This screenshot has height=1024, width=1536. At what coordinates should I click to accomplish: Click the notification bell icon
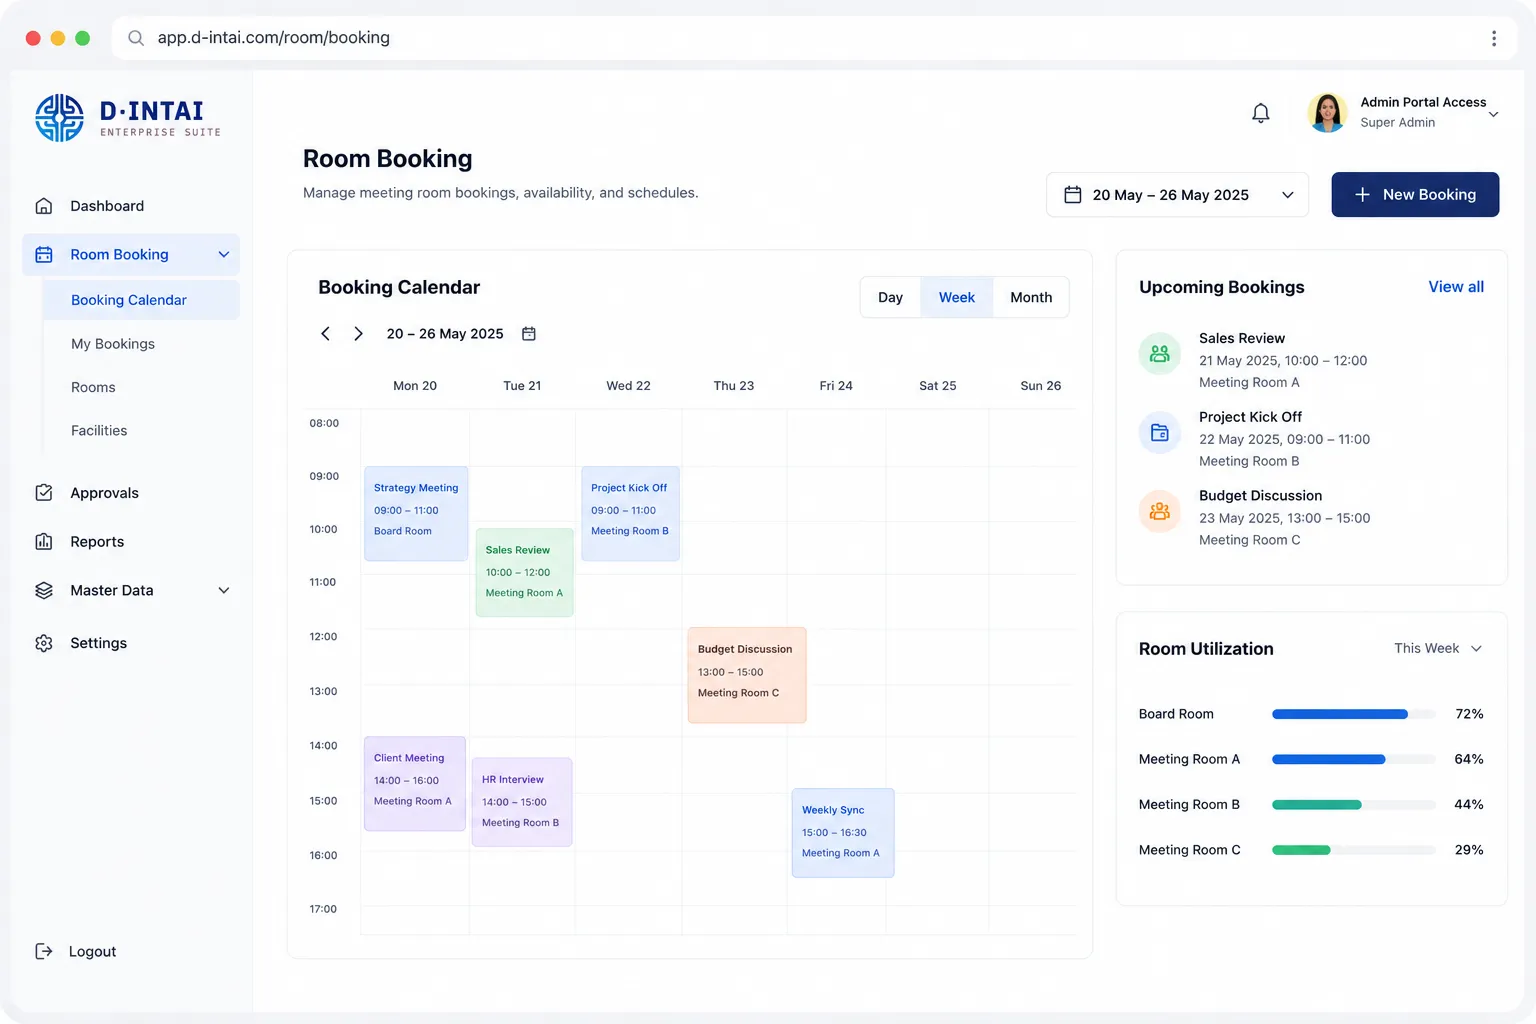[1261, 113]
